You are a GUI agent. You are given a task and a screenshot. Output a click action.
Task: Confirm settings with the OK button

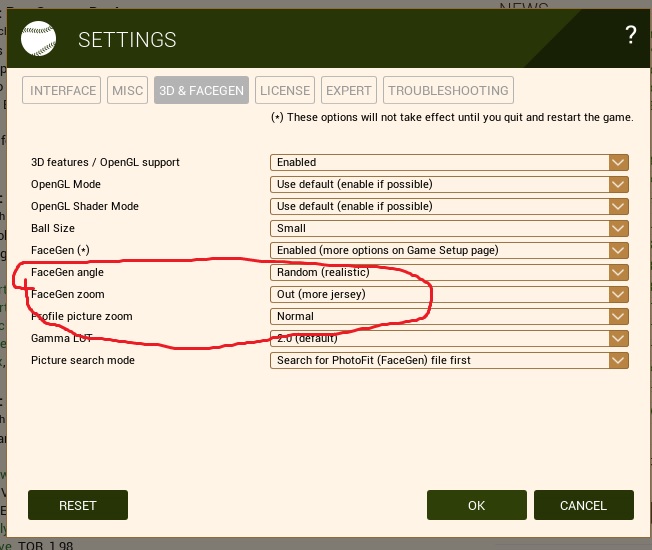tap(476, 505)
